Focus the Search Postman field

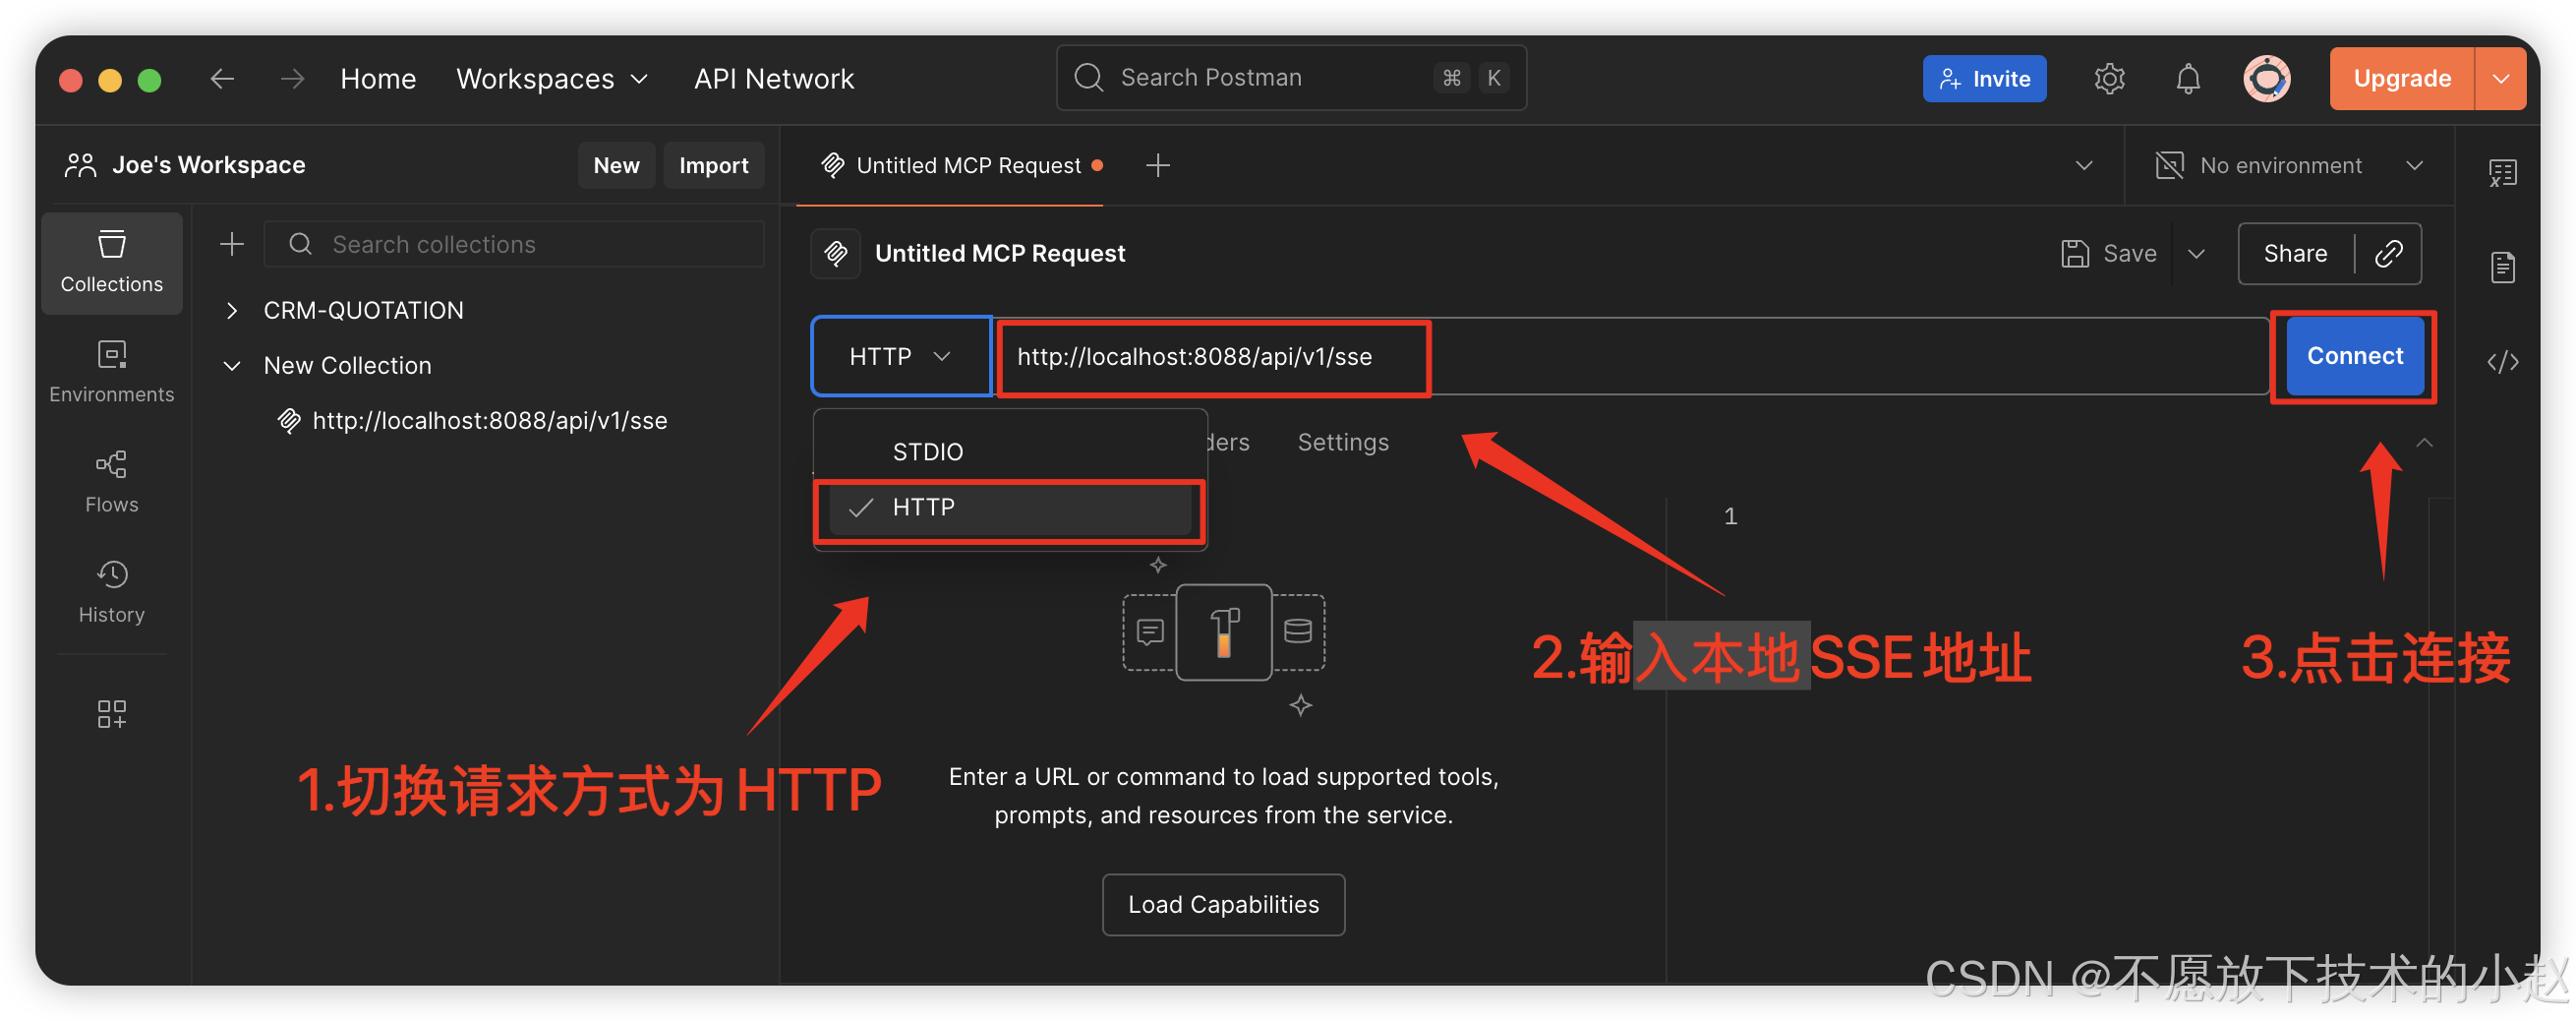(x=1290, y=78)
